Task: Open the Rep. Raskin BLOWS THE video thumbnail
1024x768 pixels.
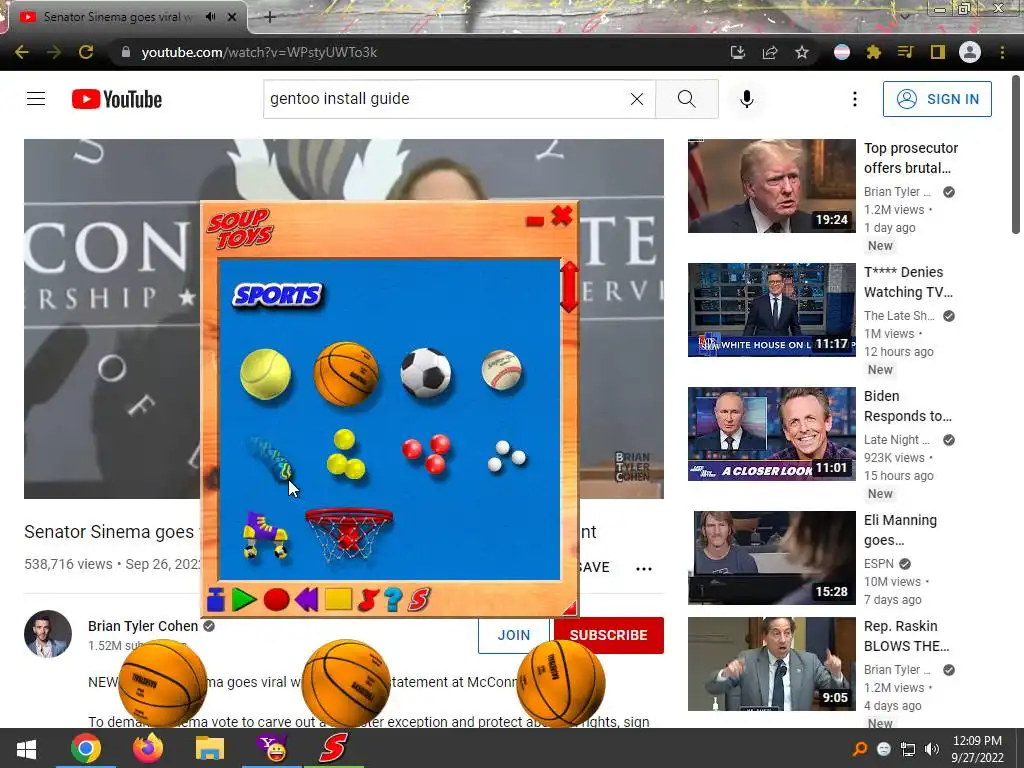Action: pos(771,664)
